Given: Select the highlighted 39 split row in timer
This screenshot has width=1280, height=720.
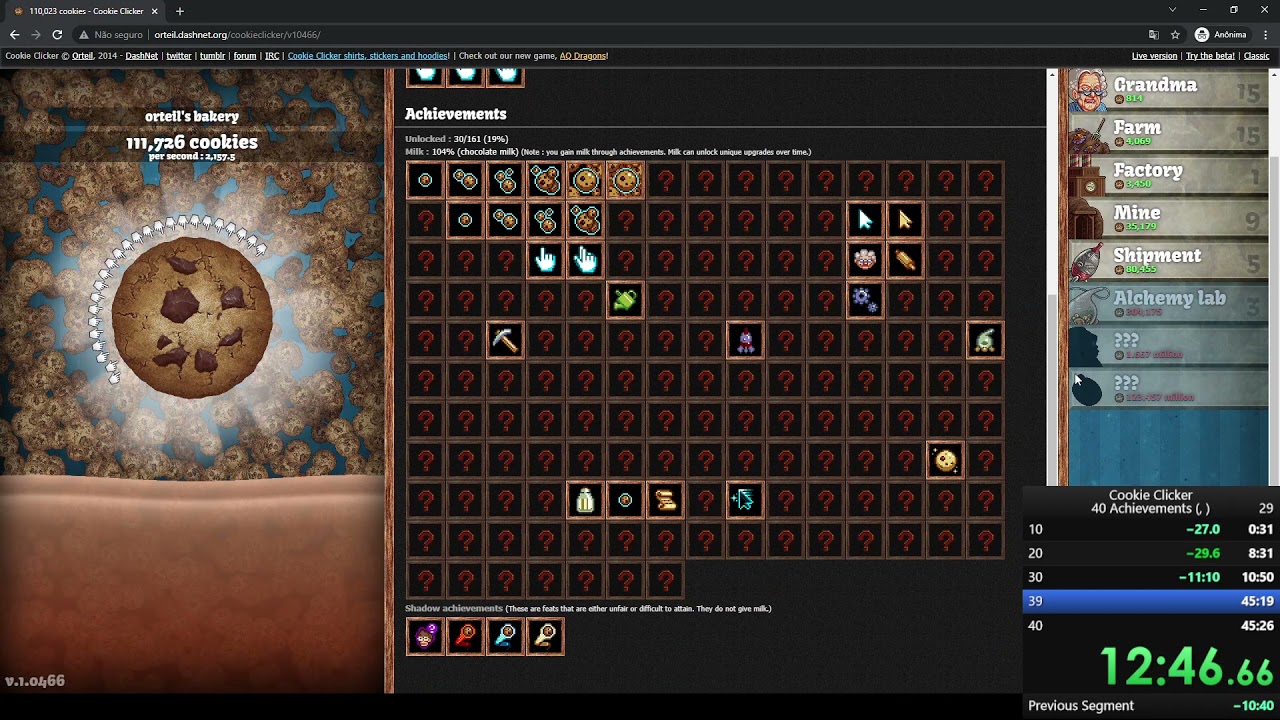Looking at the screenshot, I should coord(1151,601).
